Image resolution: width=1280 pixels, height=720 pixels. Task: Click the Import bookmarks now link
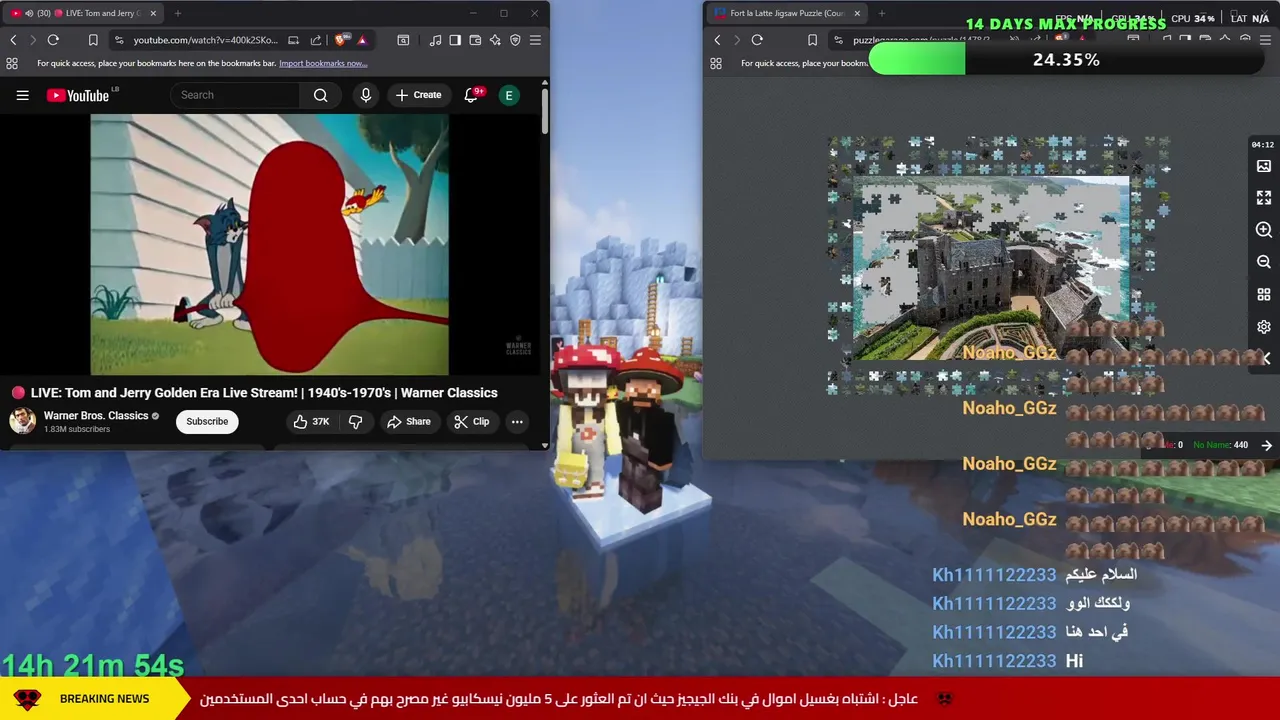tap(323, 63)
